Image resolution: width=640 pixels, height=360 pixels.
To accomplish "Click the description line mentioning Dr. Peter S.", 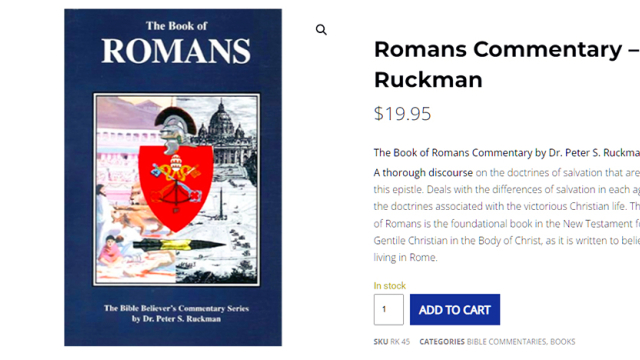I will point(507,153).
